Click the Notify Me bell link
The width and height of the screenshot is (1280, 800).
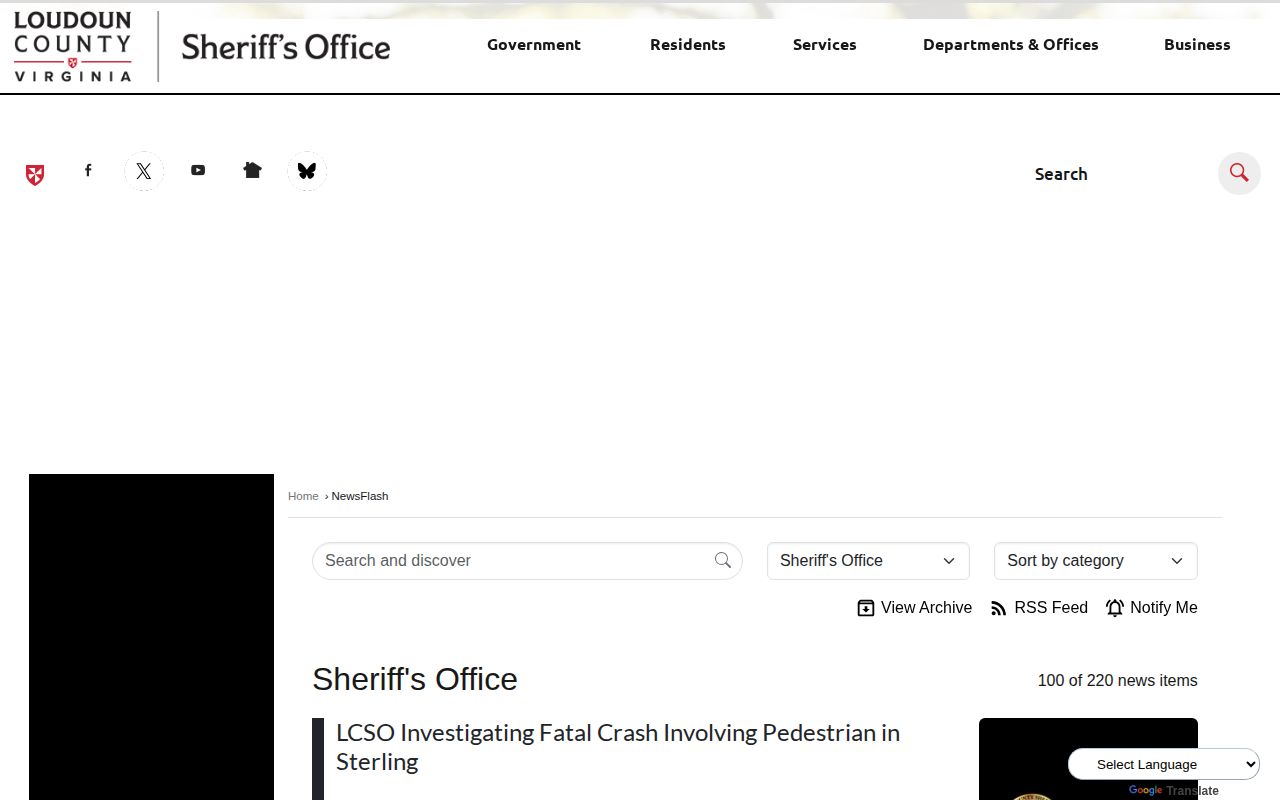click(x=1152, y=608)
